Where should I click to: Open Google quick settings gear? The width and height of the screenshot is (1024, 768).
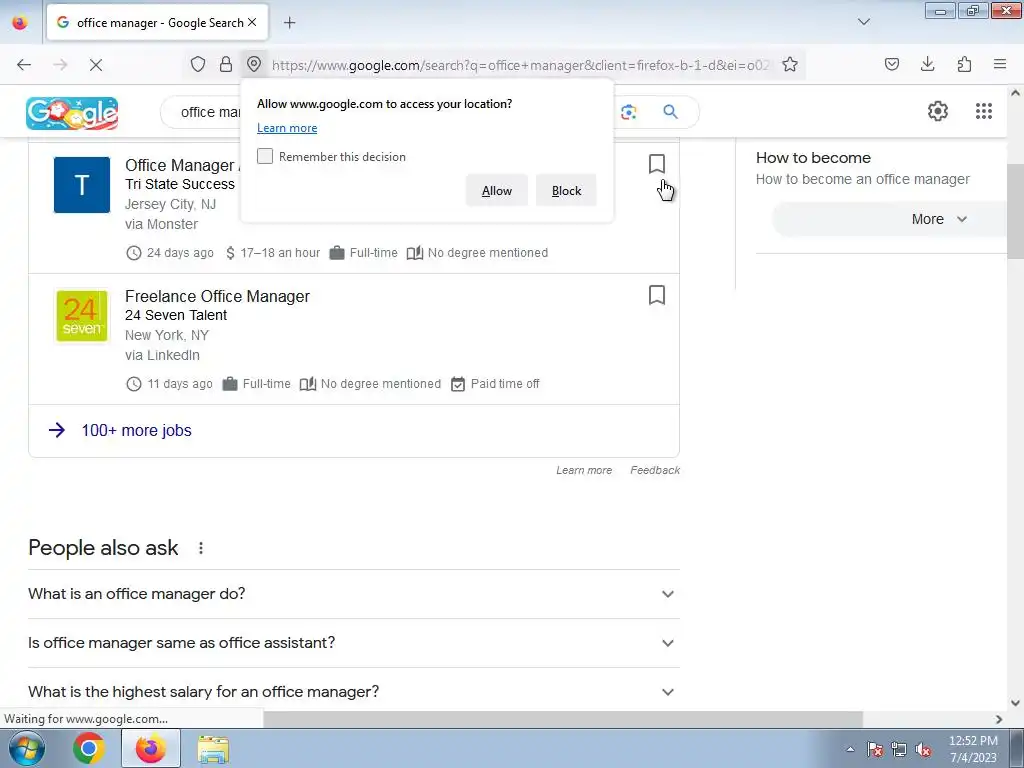click(938, 111)
